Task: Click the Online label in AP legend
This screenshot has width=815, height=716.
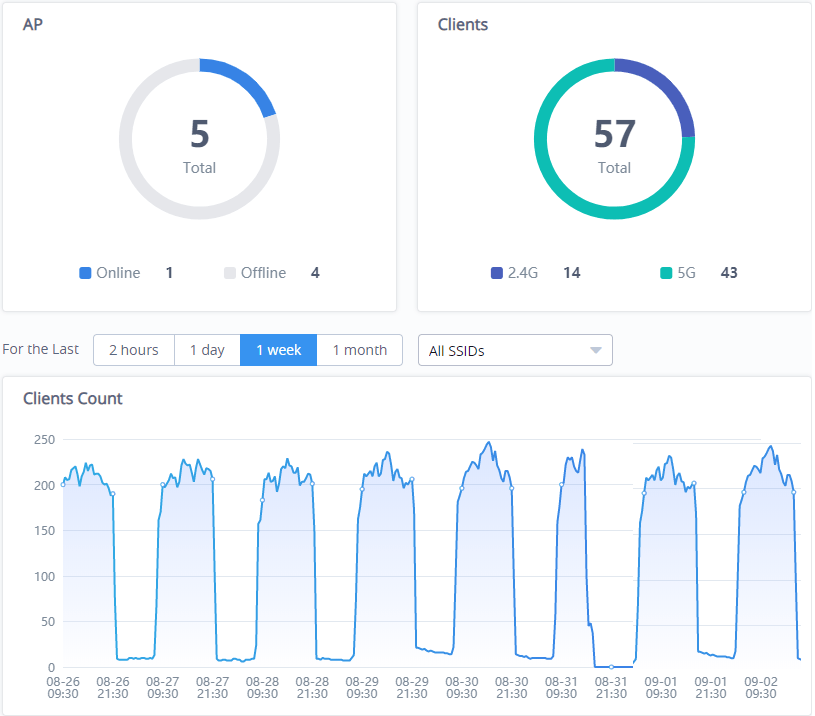Action: coord(118,273)
